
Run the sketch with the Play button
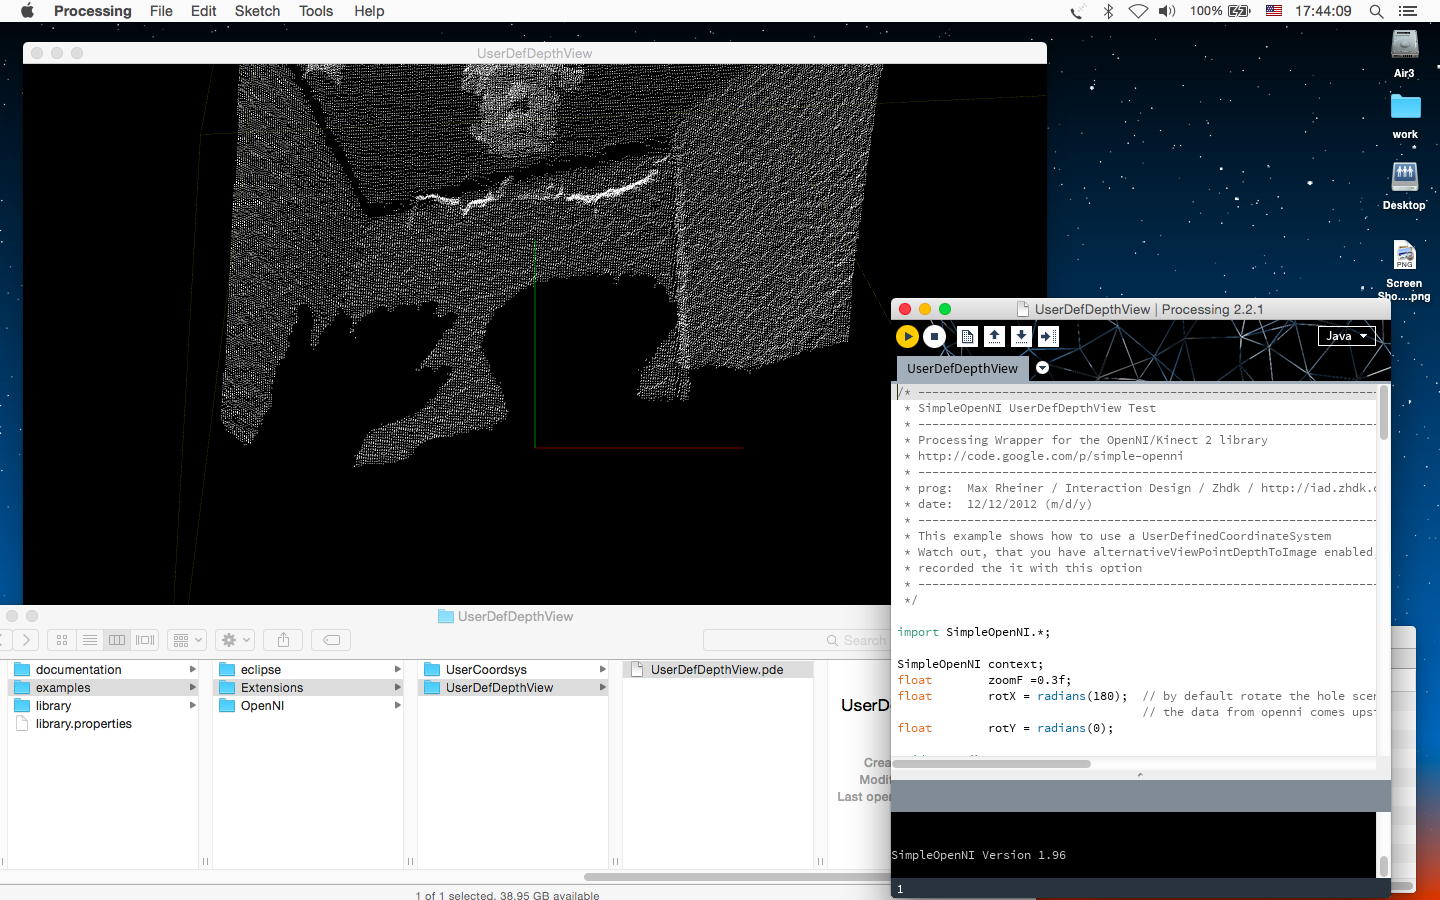click(x=907, y=337)
